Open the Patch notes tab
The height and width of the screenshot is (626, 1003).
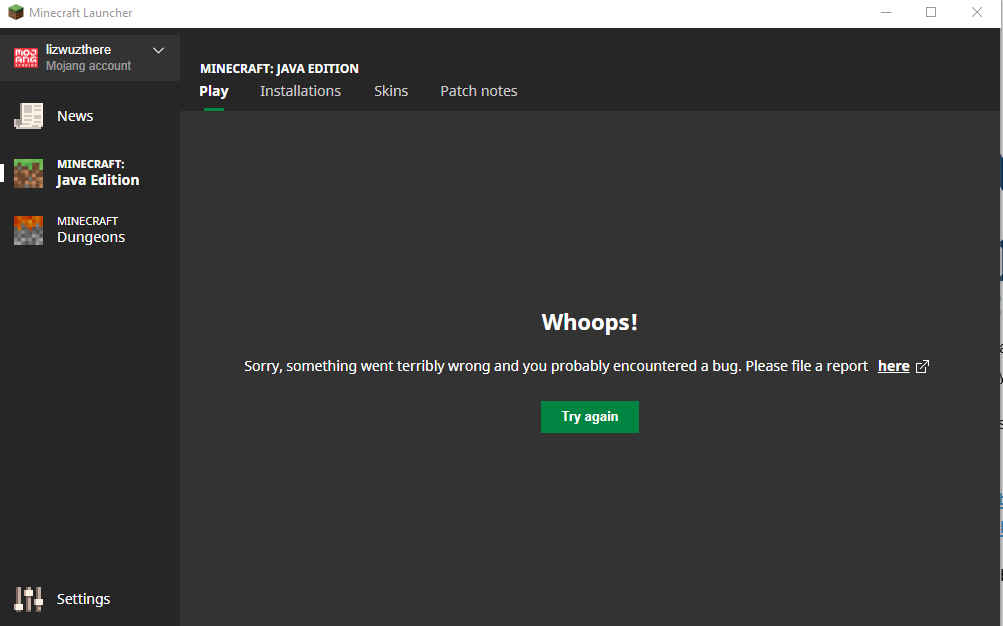(478, 91)
